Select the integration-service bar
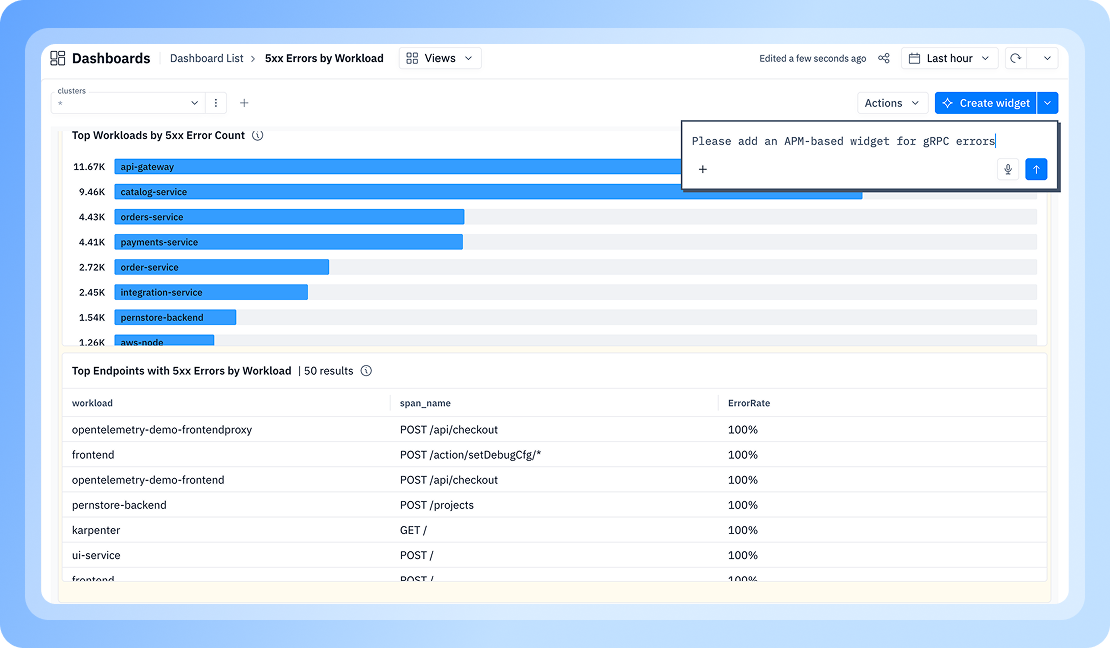This screenshot has width=1110, height=648. pos(211,292)
